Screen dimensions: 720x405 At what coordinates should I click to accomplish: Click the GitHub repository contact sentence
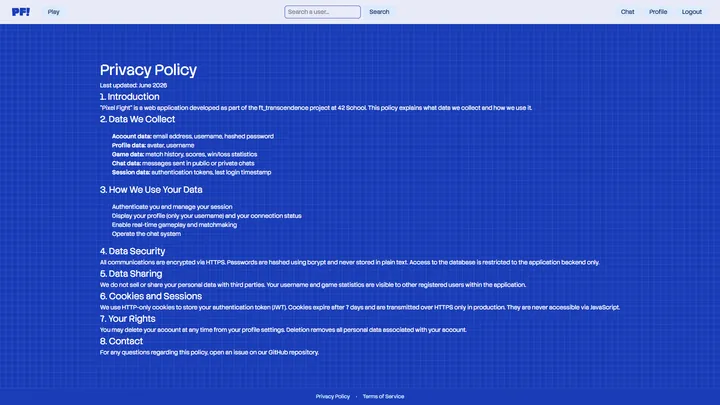pos(209,353)
